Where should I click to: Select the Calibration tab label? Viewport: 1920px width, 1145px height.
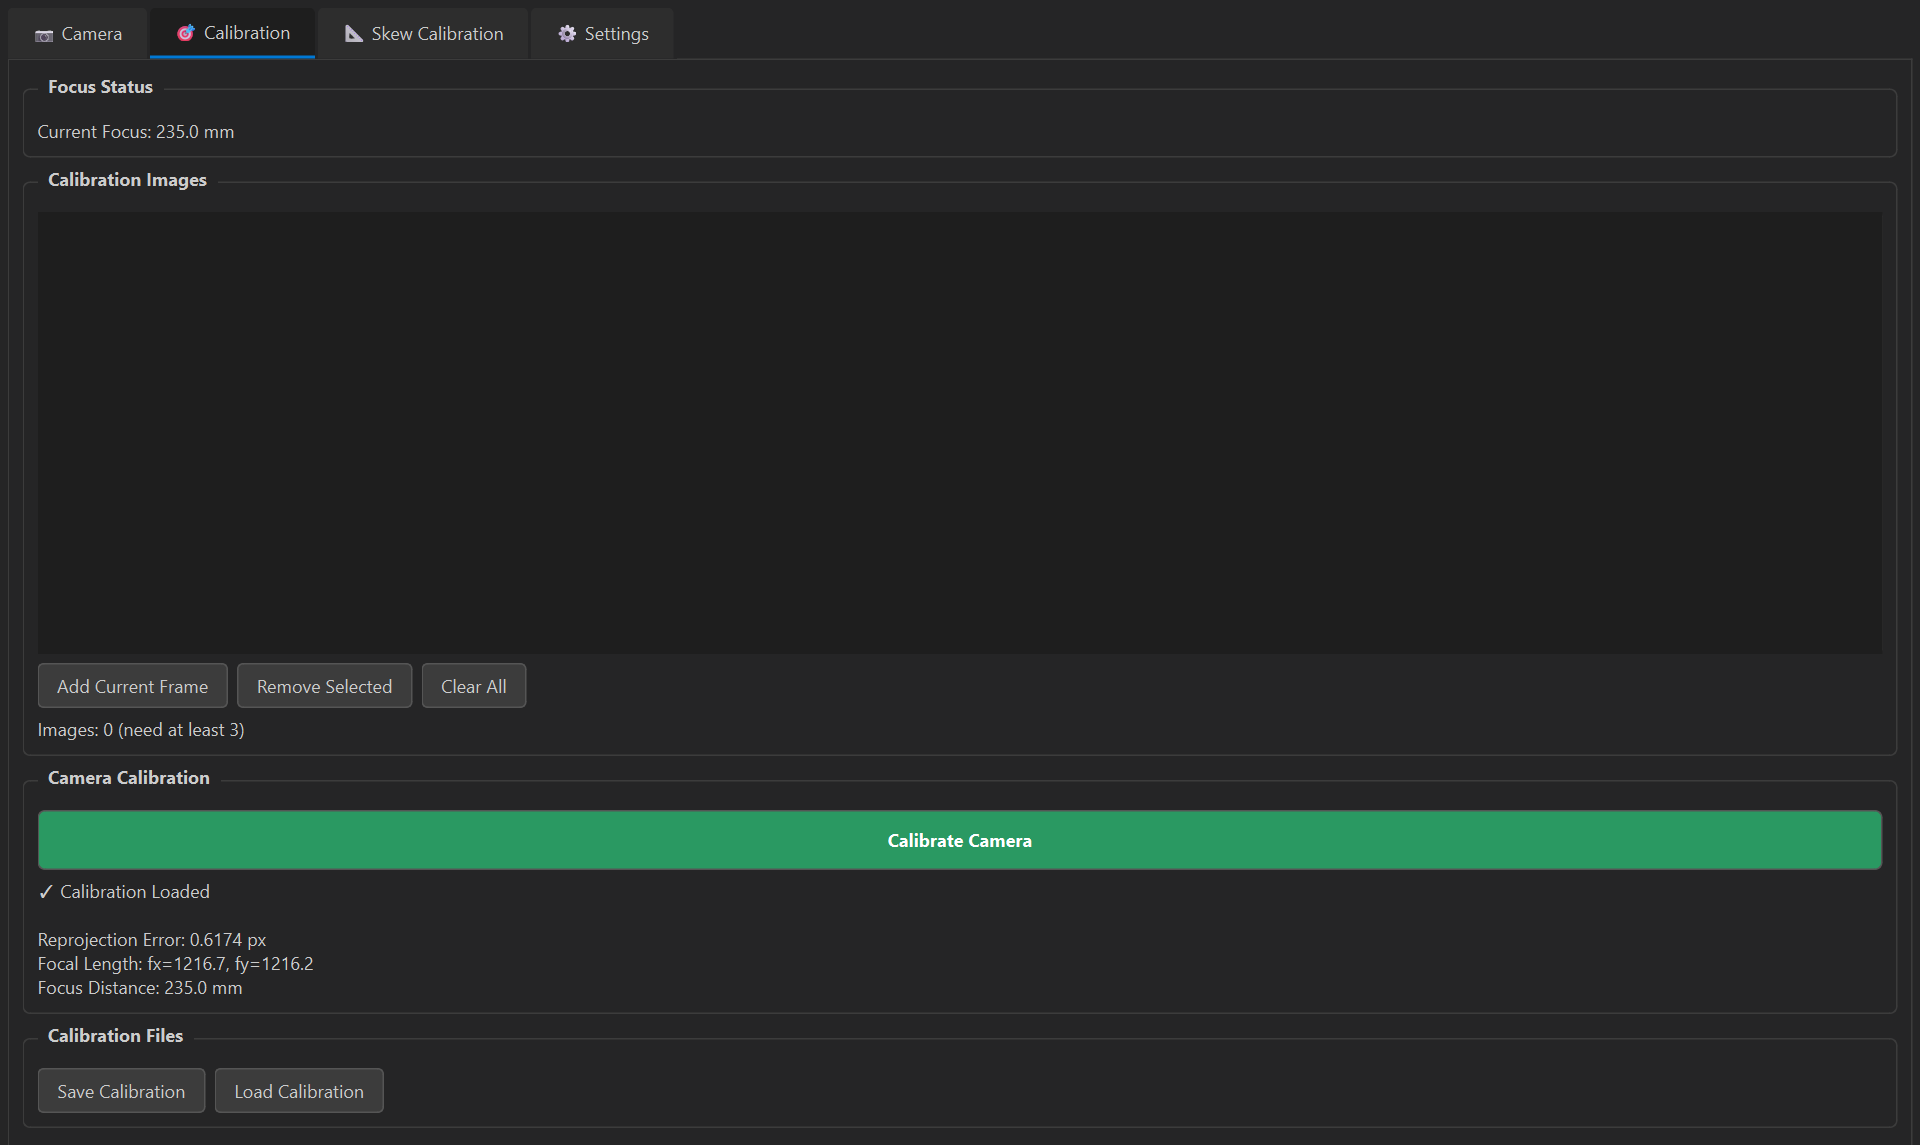pos(247,33)
